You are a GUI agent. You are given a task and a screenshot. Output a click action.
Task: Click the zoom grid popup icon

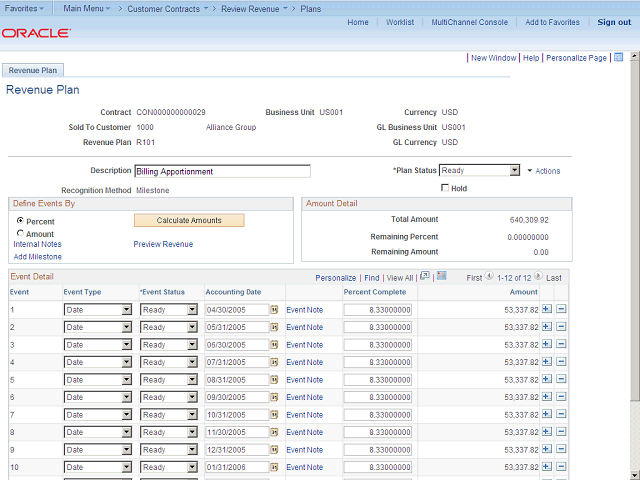424,277
